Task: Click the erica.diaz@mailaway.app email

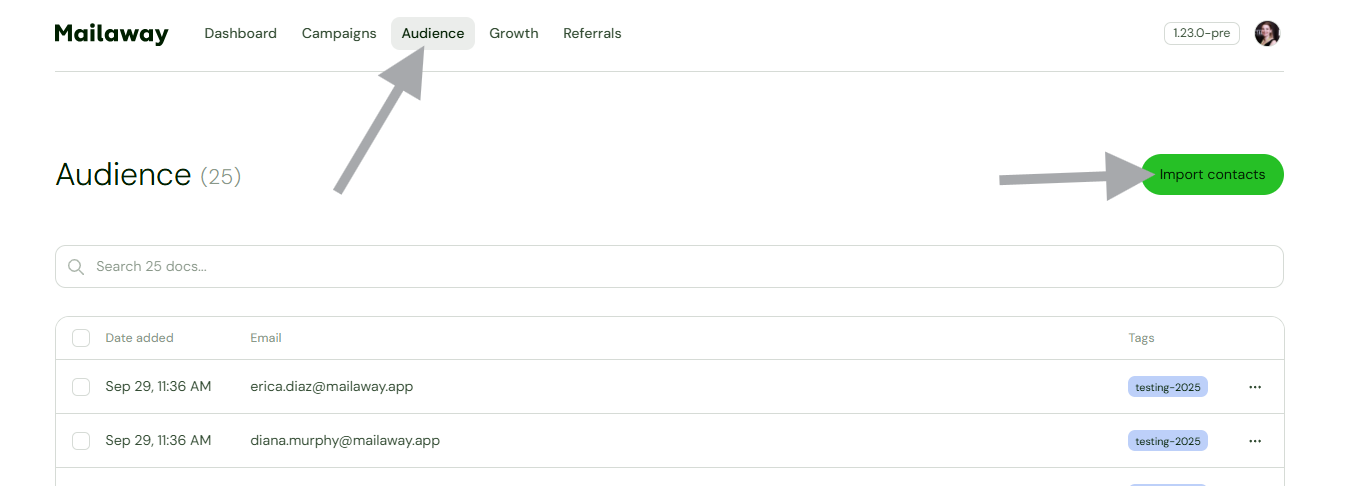Action: [332, 387]
